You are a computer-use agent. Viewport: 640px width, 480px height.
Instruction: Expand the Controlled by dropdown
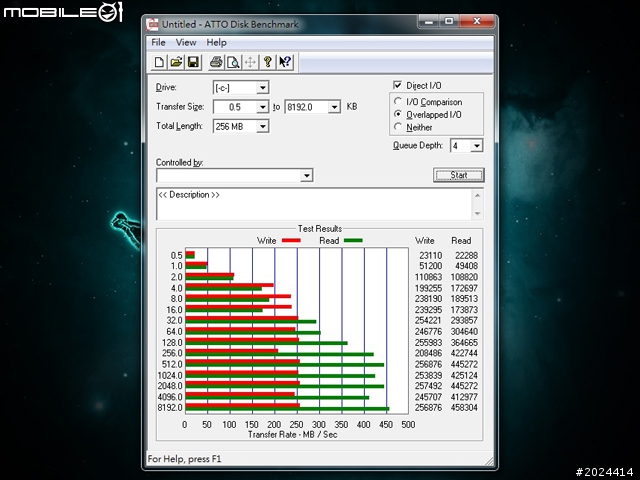[x=307, y=176]
